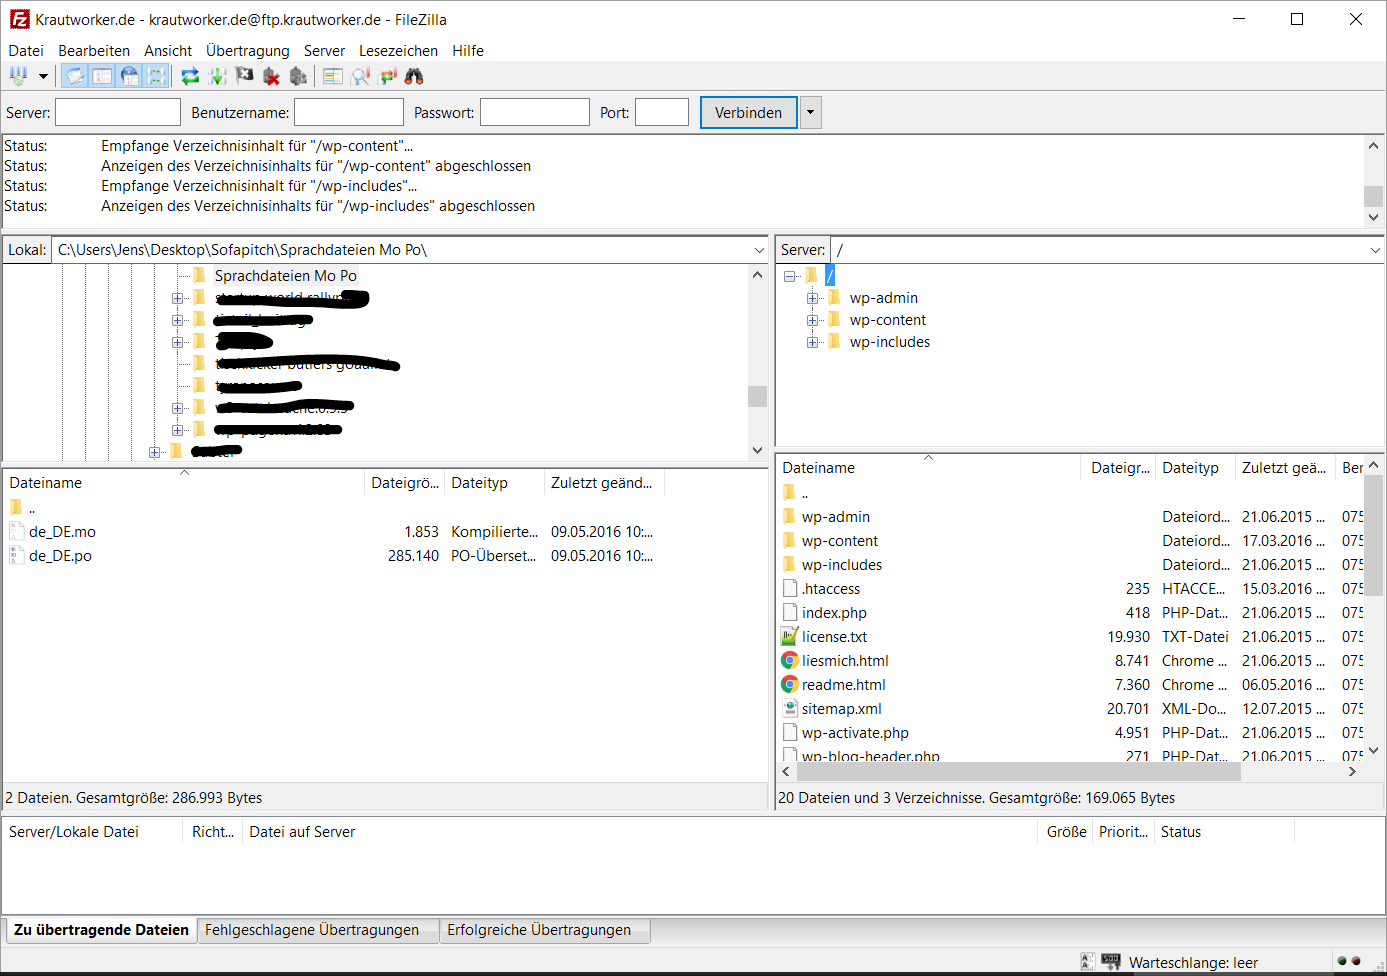The width and height of the screenshot is (1387, 976).
Task: Expand the wp-admin tree node
Action: click(812, 298)
